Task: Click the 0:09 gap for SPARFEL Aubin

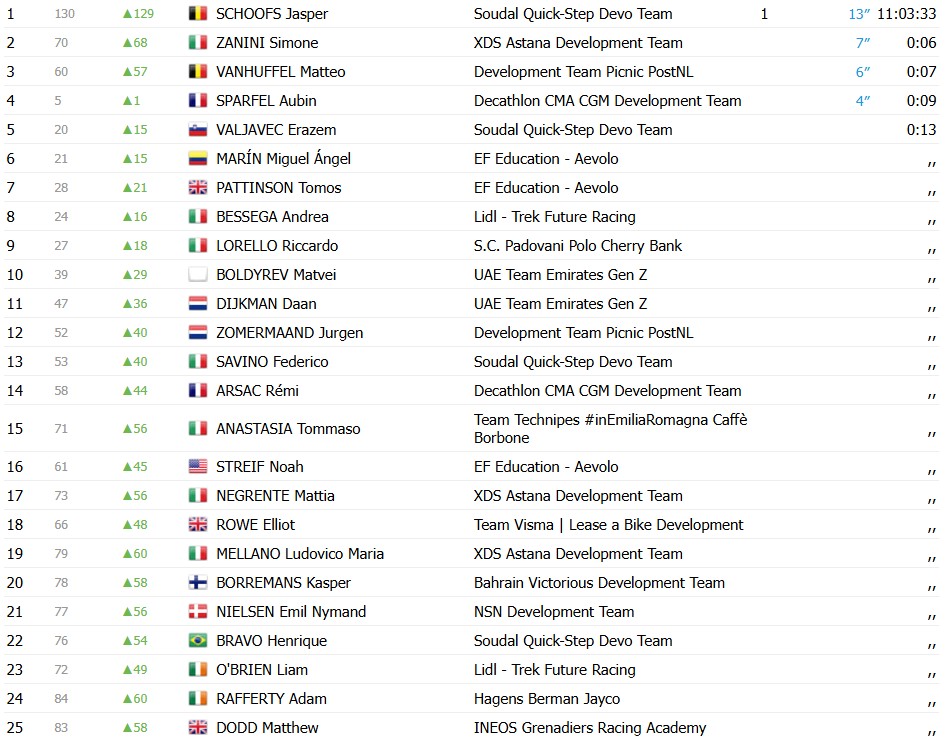Action: tap(922, 101)
